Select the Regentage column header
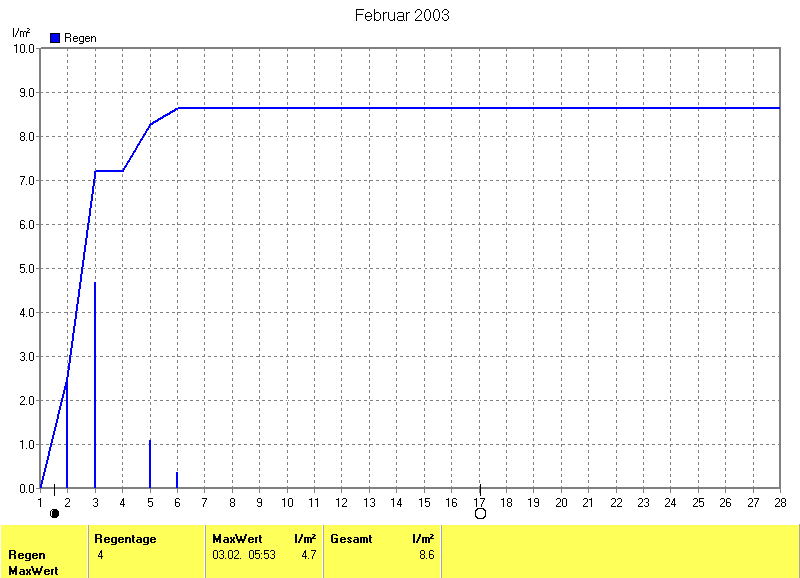The height and width of the screenshot is (578, 800). coord(125,539)
